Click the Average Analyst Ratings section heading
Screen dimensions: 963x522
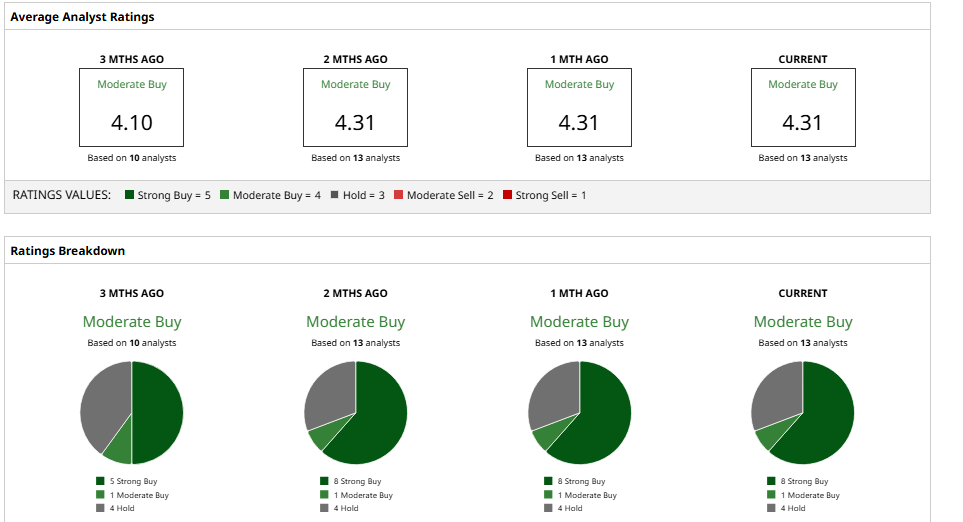82,17
